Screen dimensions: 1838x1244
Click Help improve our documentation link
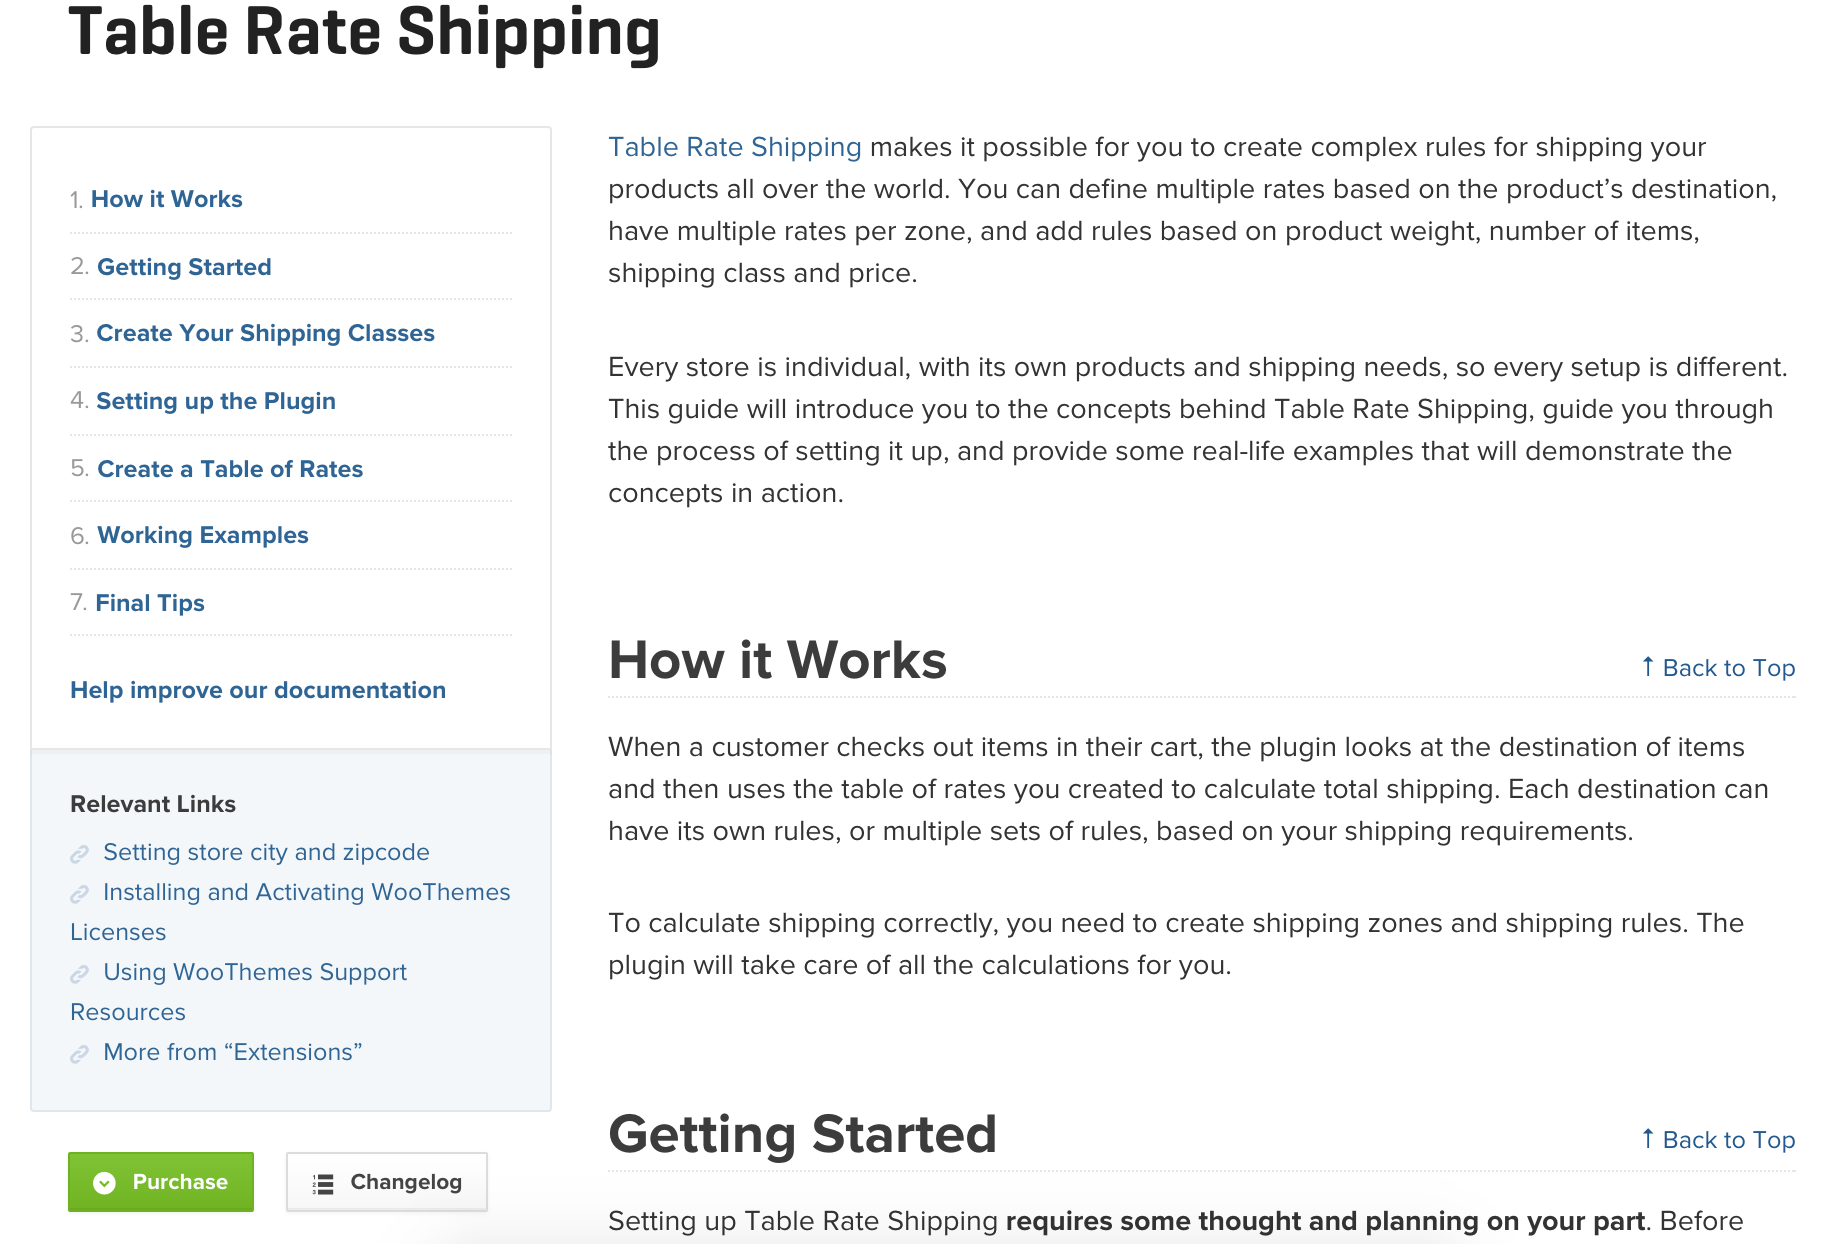tap(258, 690)
